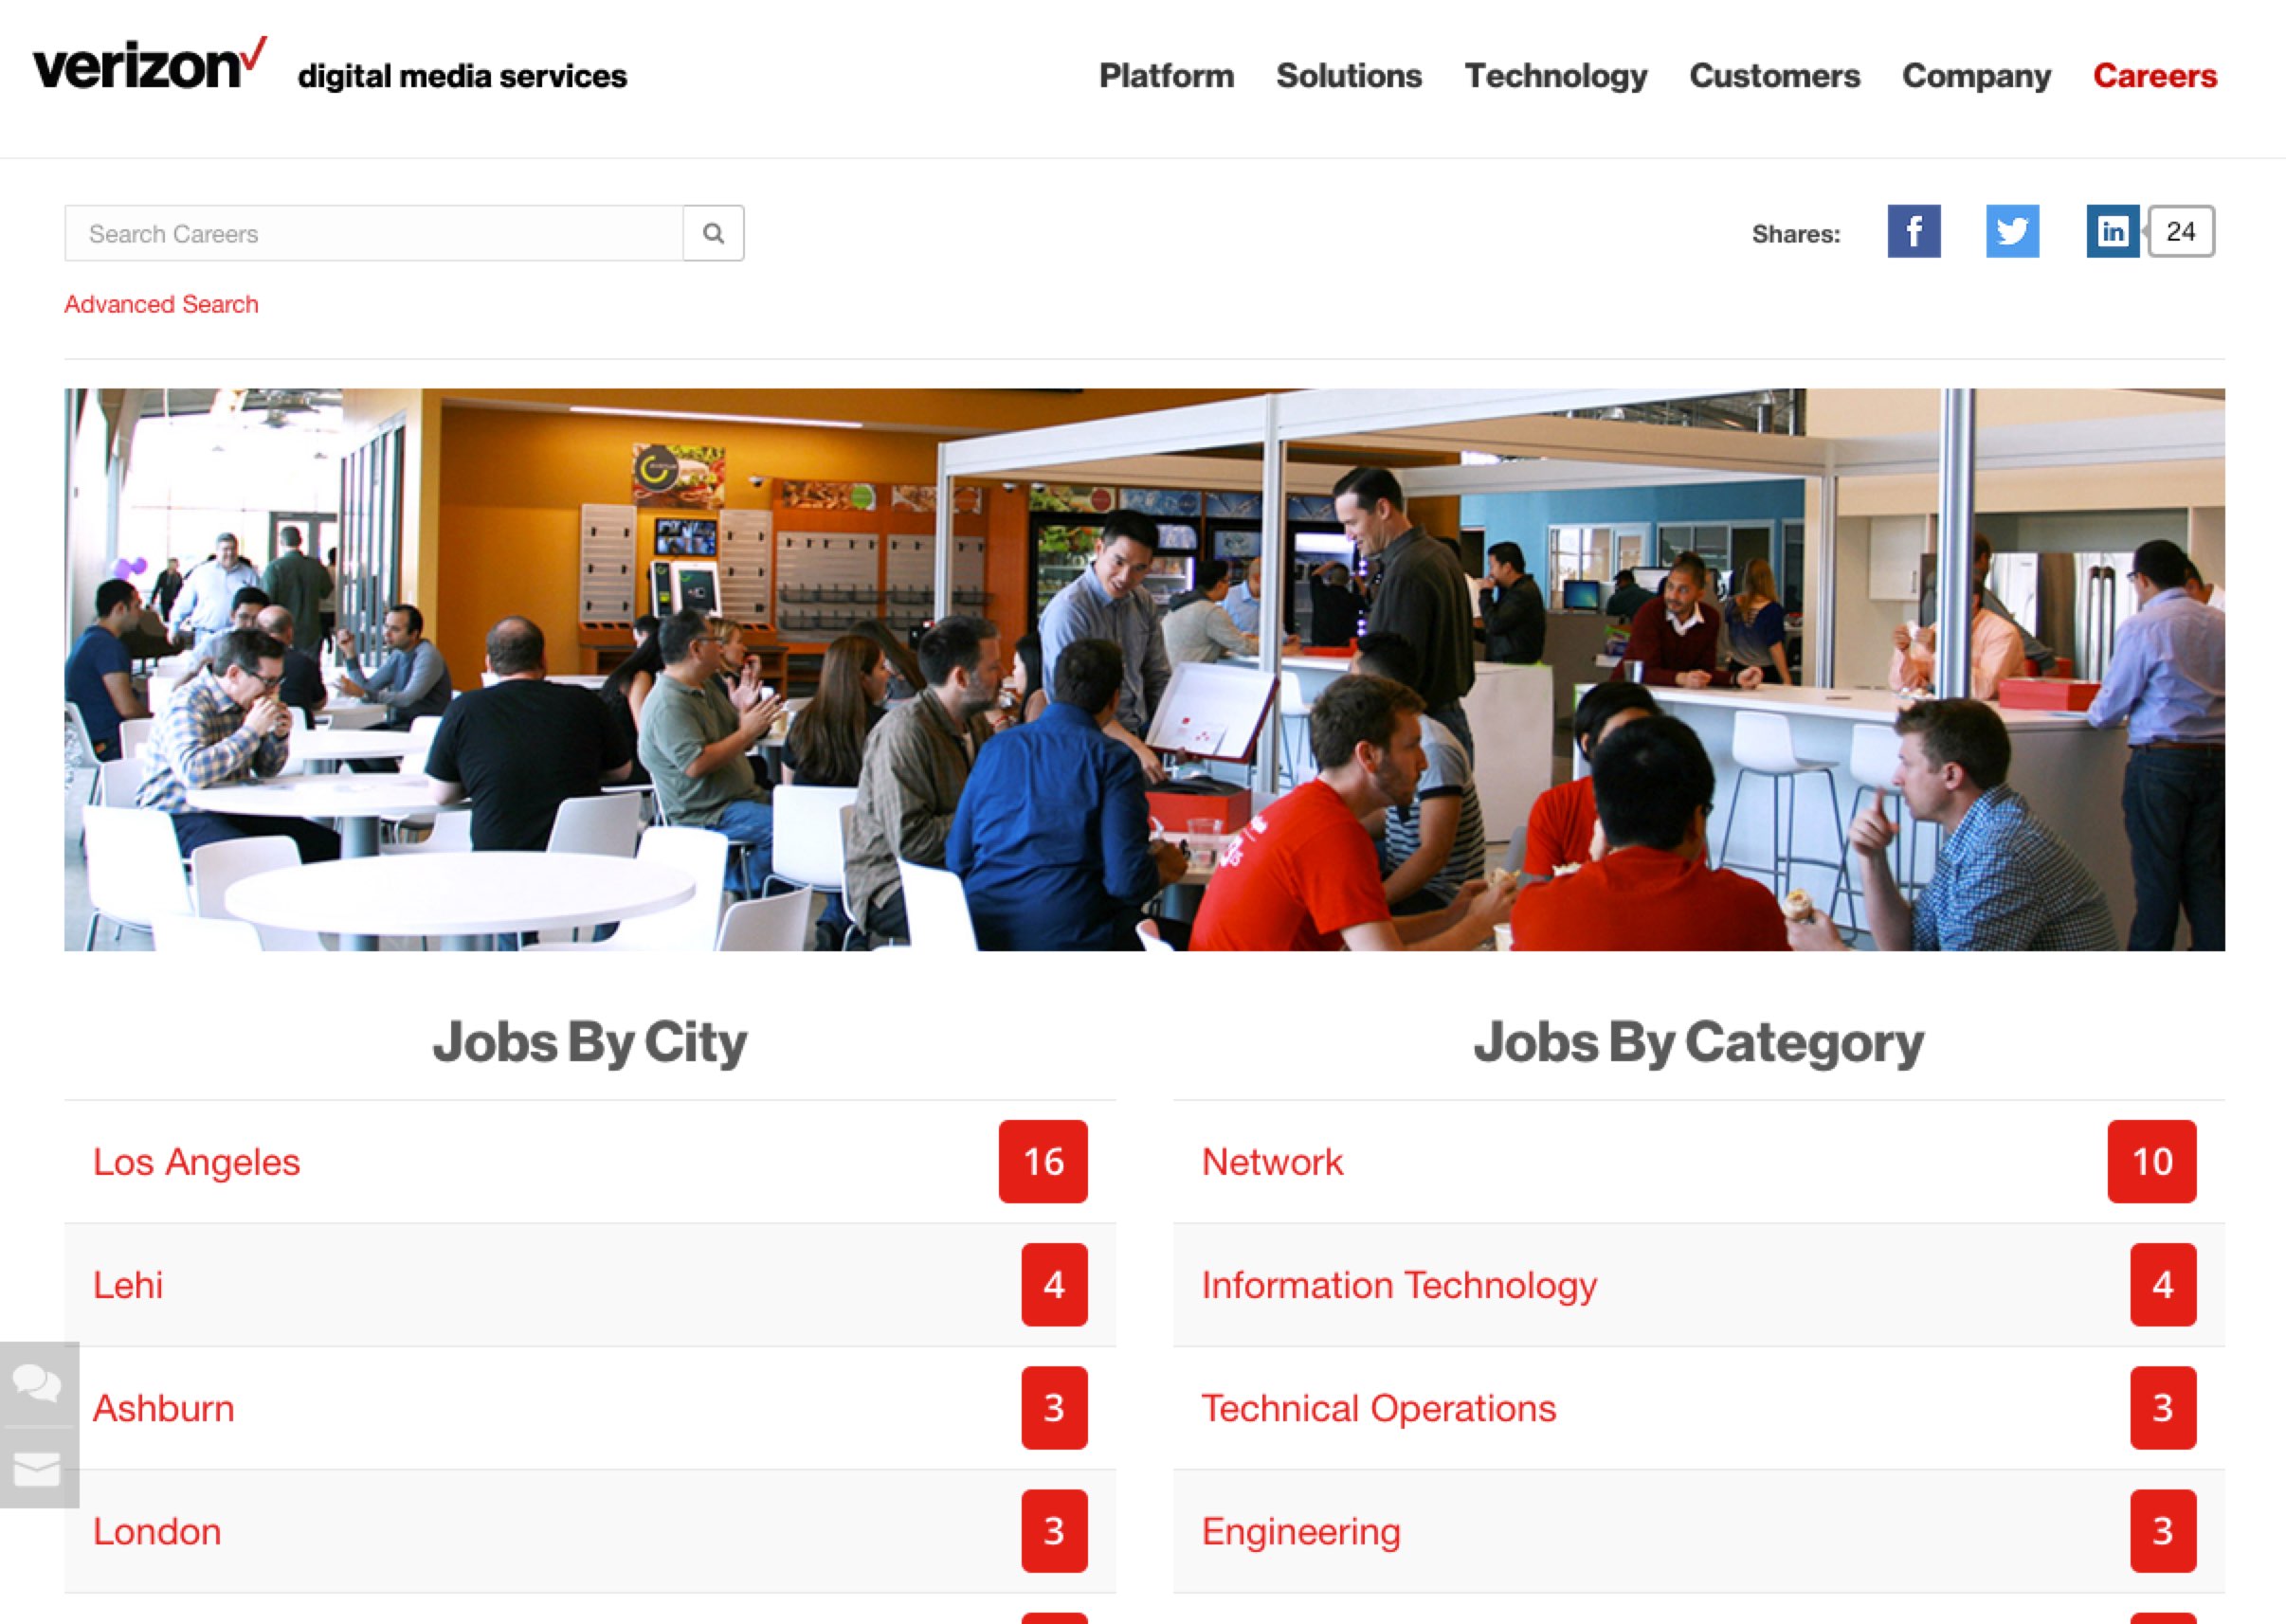Click the office environment banner image
This screenshot has height=1624, width=2286.
click(1145, 670)
